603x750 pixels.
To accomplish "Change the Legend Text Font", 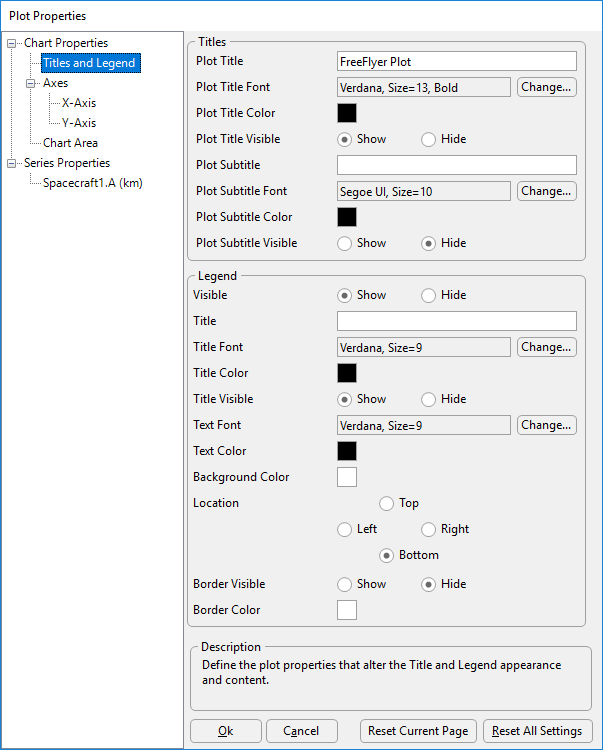I will pos(547,425).
